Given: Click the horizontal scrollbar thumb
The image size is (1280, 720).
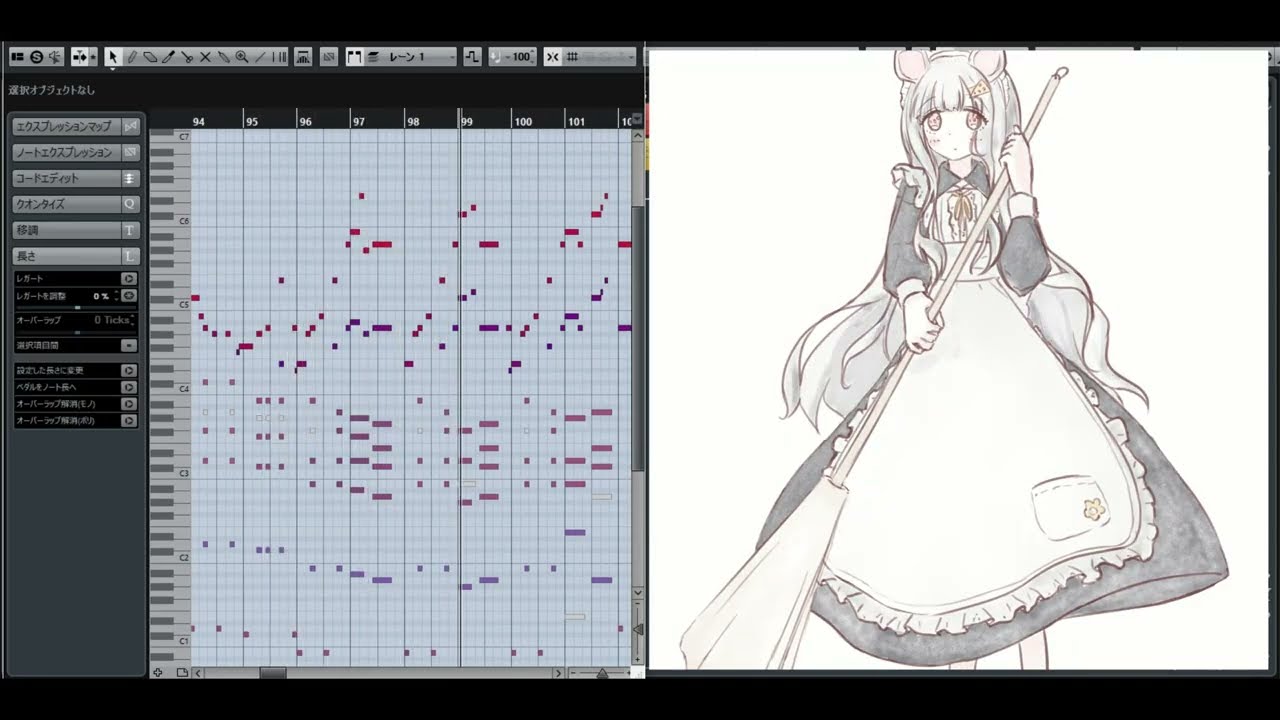Looking at the screenshot, I should (x=273, y=673).
